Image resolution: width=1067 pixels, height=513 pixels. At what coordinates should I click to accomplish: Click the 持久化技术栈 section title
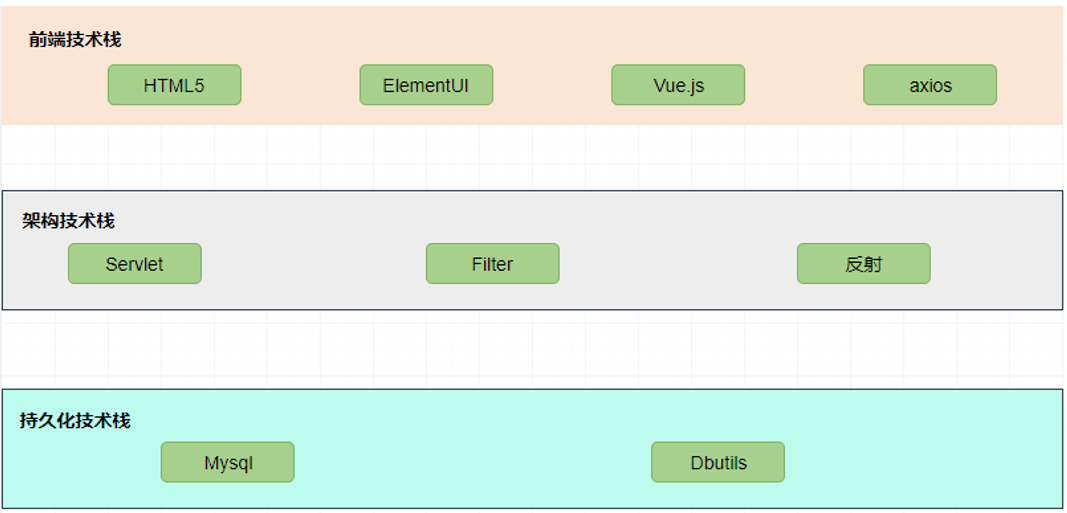(75, 420)
